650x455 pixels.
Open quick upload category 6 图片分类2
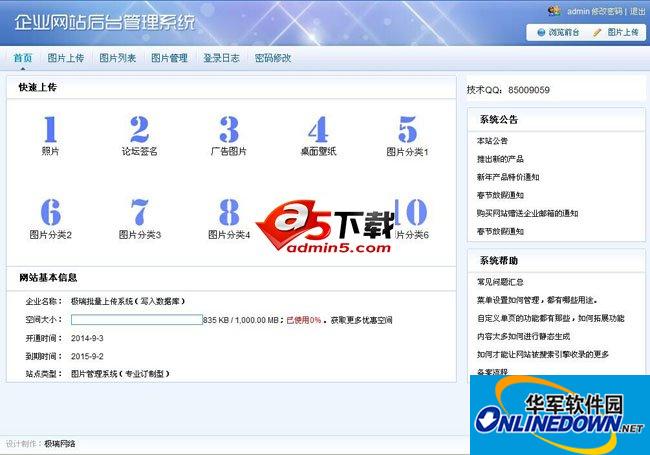point(51,219)
